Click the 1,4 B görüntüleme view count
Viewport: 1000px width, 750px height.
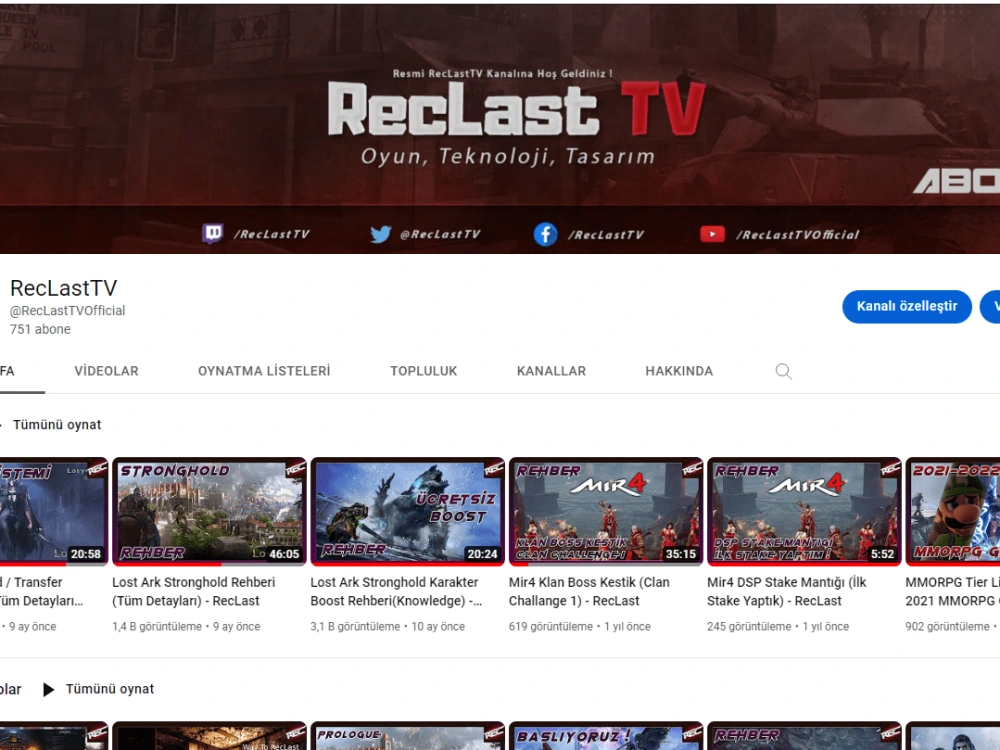[x=157, y=626]
